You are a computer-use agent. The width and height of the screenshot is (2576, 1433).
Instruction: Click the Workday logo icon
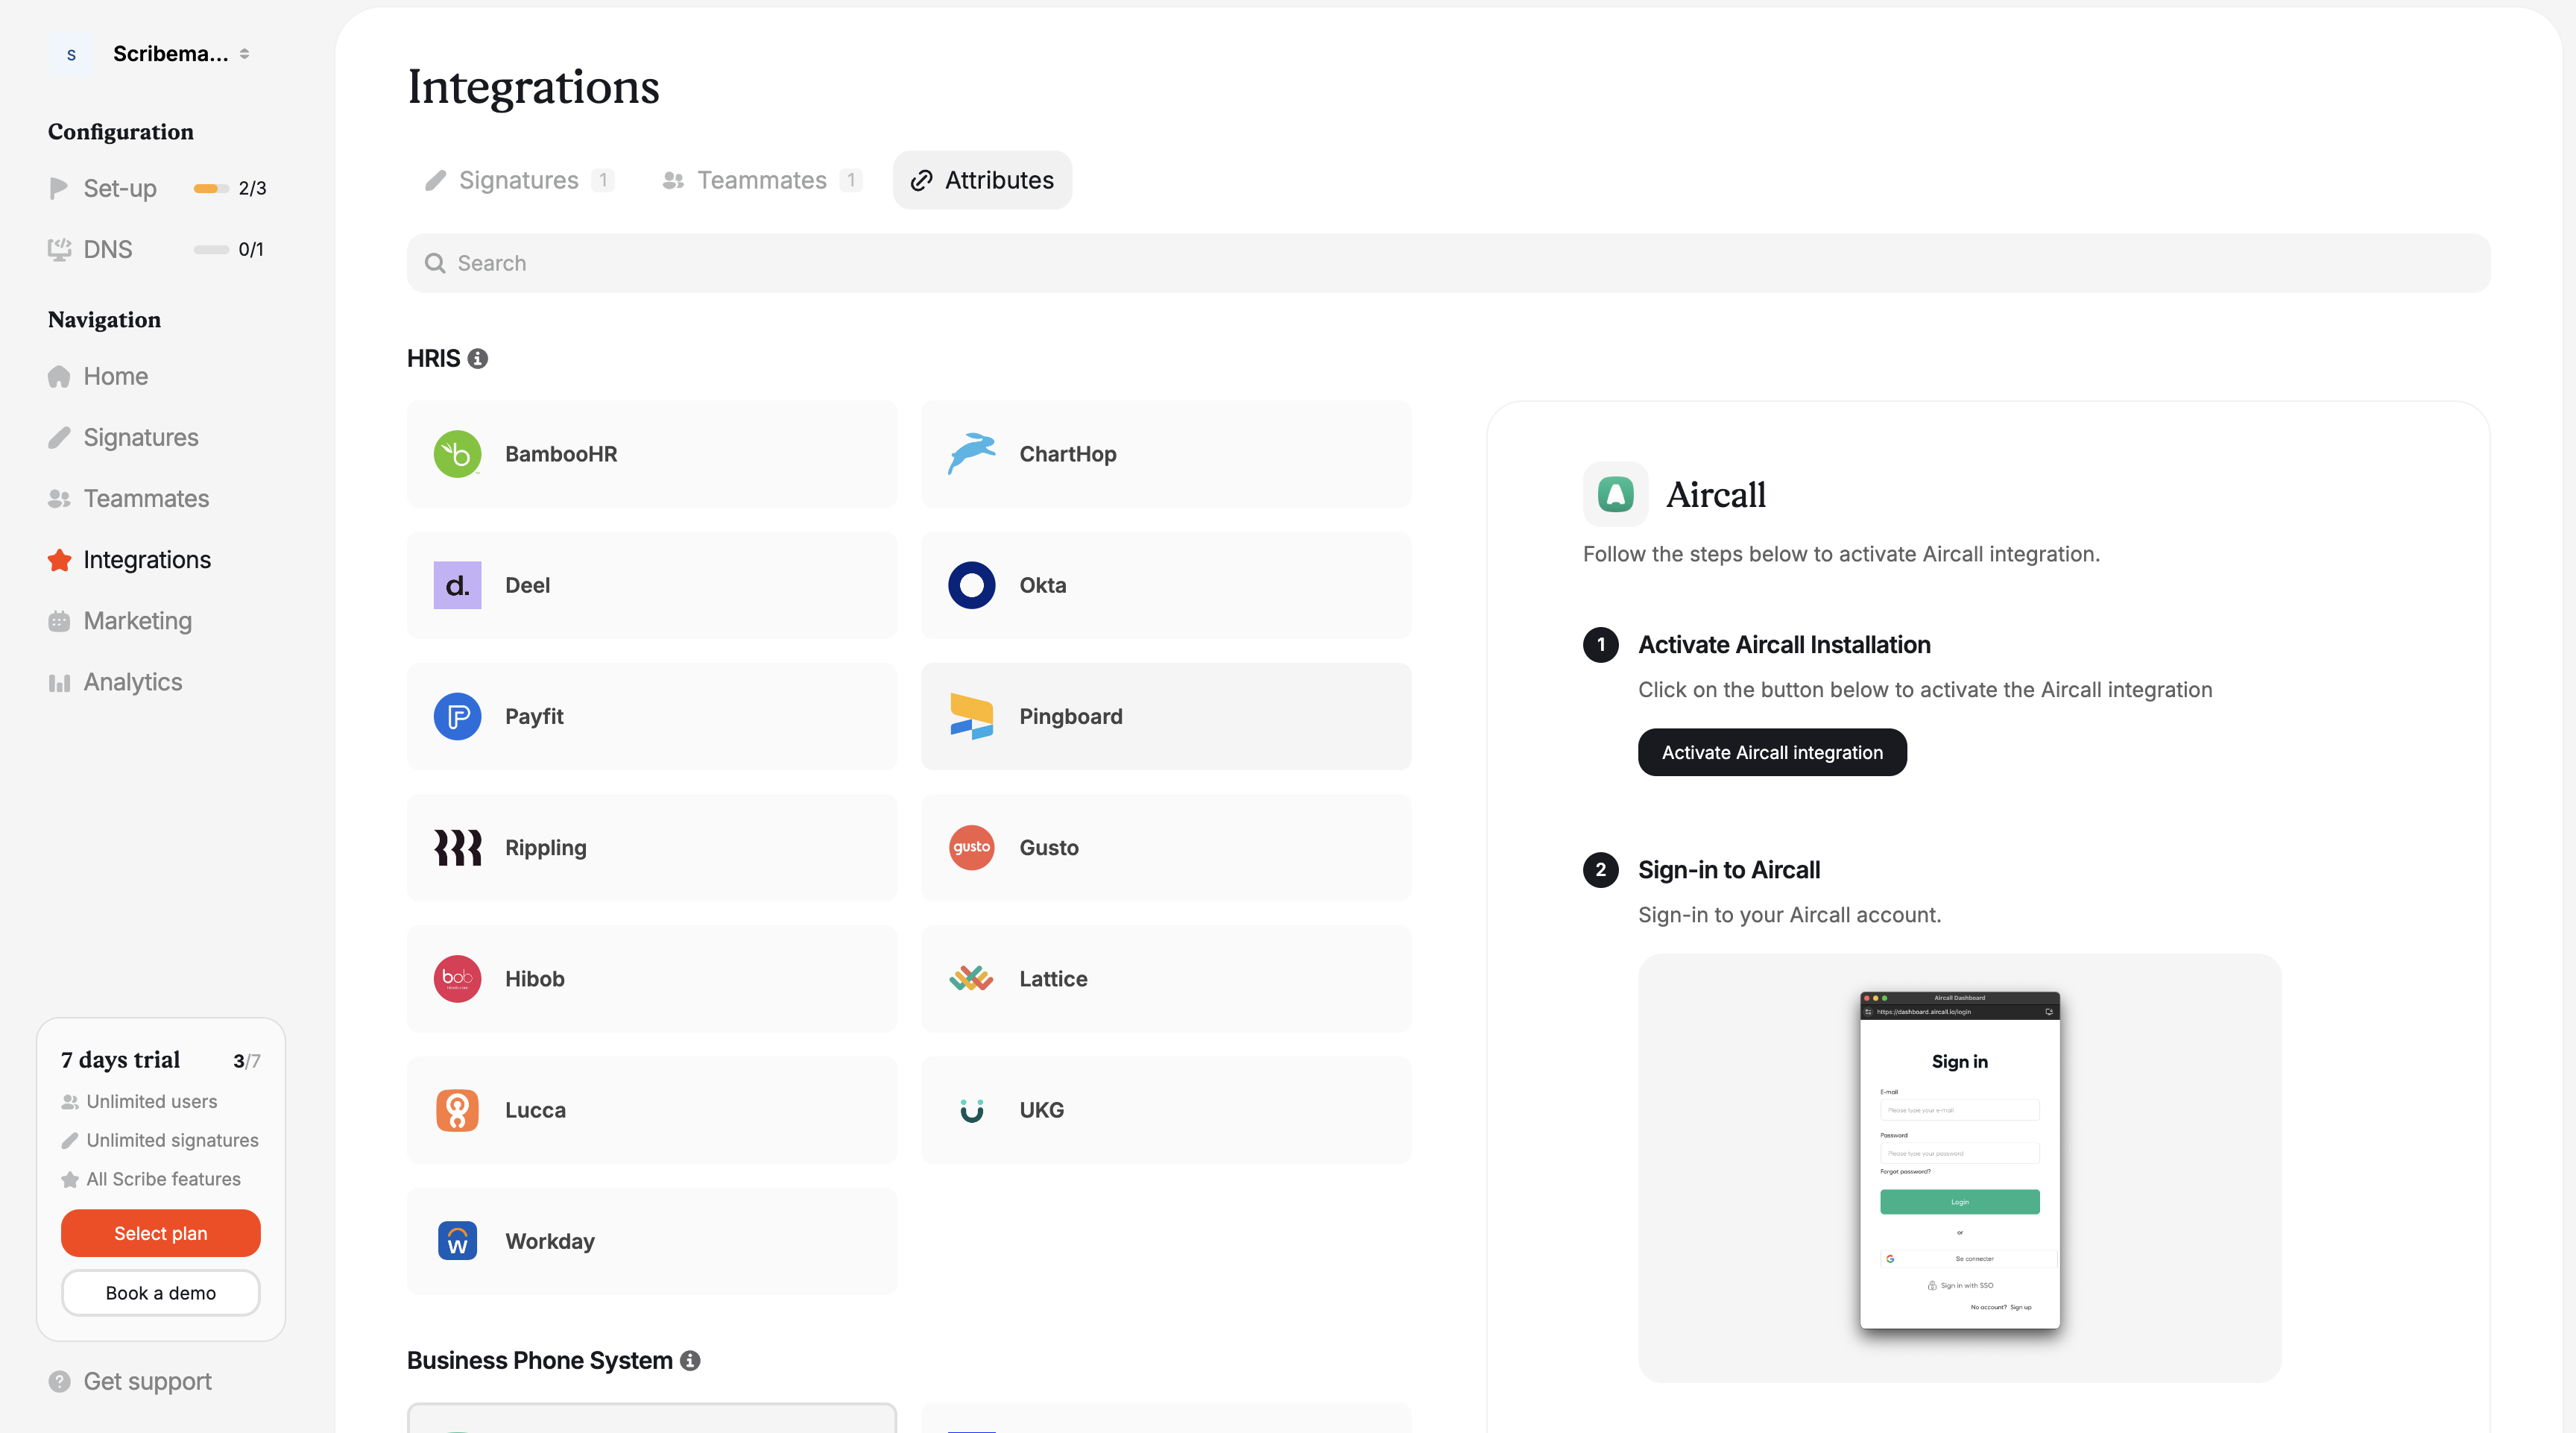(x=457, y=1241)
